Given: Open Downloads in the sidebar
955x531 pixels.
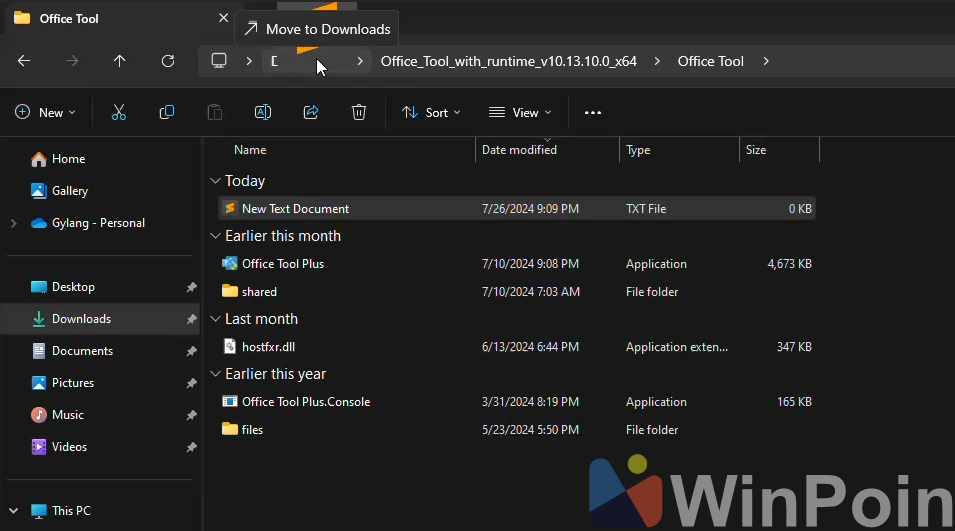Looking at the screenshot, I should pos(81,319).
